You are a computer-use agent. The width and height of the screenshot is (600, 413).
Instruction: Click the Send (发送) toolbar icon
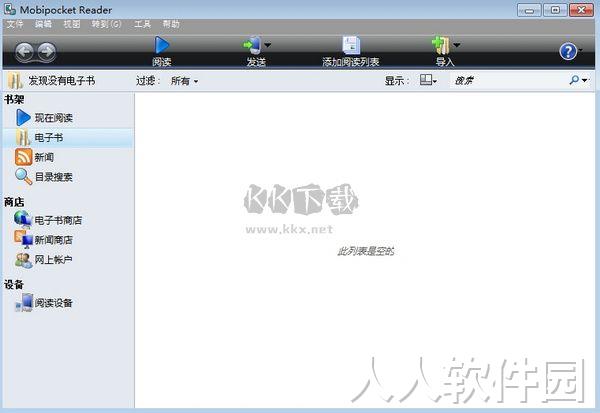click(252, 45)
